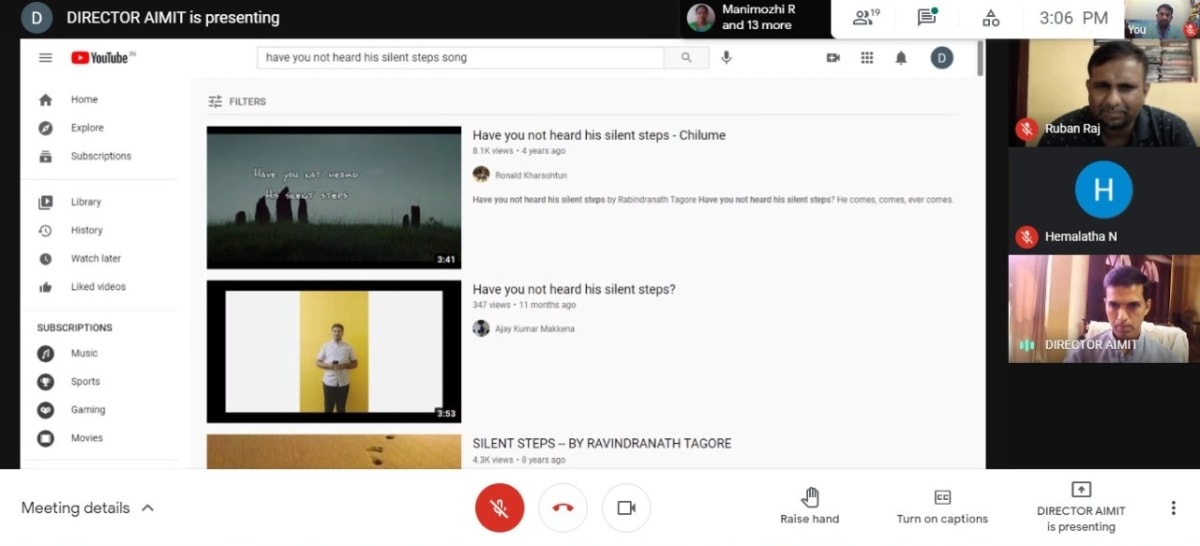1200x546 pixels.
Task: Select Ruban Raj video tile
Action: pos(1104,93)
